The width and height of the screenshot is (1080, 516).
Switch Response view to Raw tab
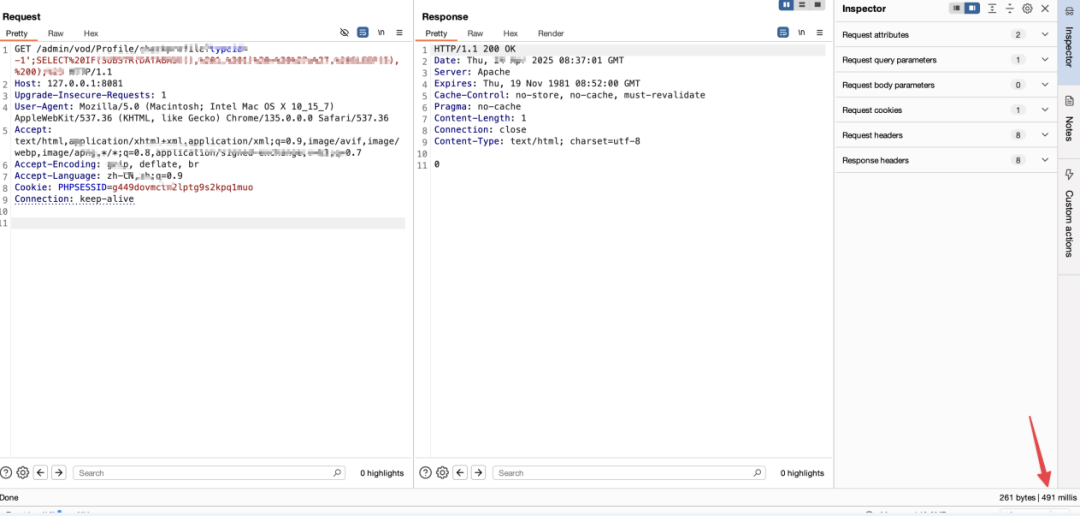(x=475, y=33)
